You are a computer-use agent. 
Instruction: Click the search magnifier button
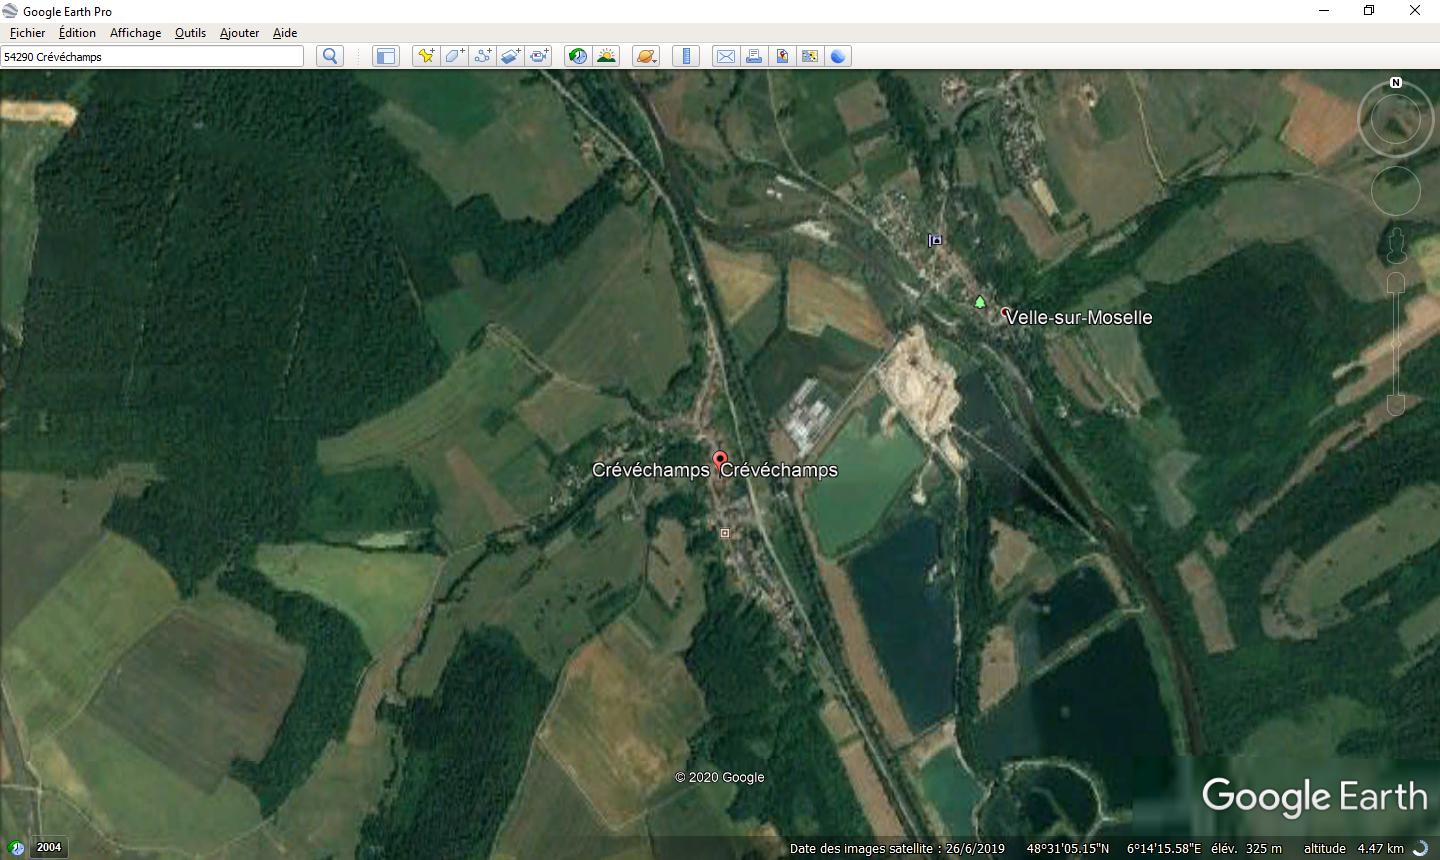(330, 56)
